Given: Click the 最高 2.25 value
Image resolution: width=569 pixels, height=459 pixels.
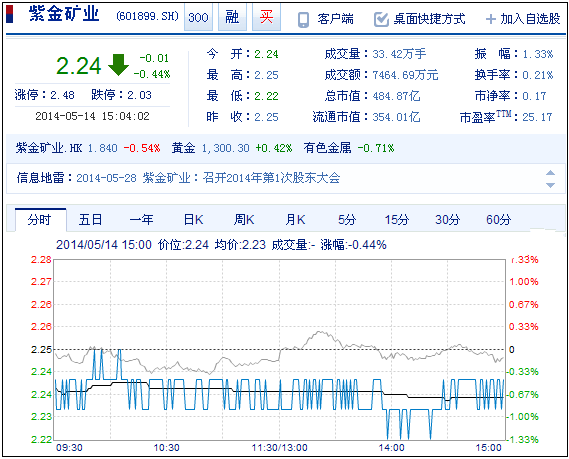Looking at the screenshot, I should (266, 75).
